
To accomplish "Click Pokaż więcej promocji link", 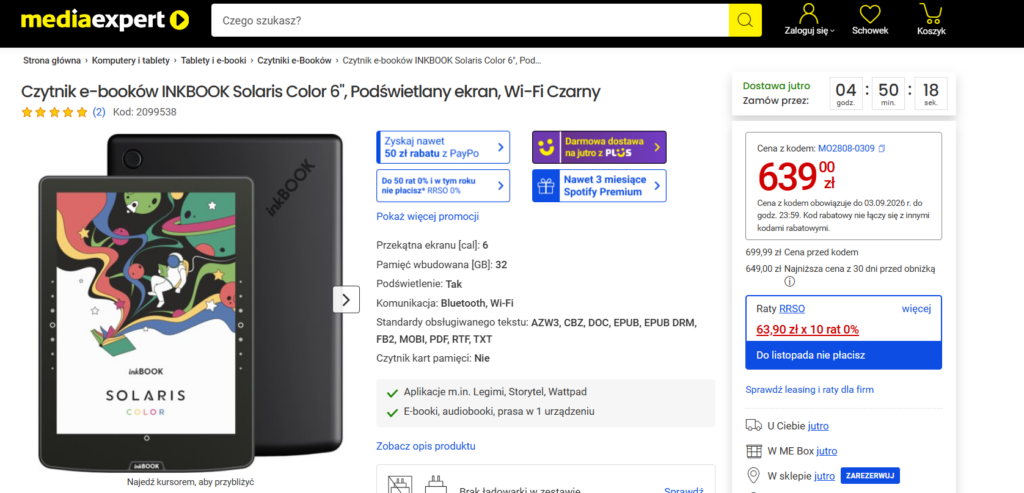I will pyautogui.click(x=428, y=216).
